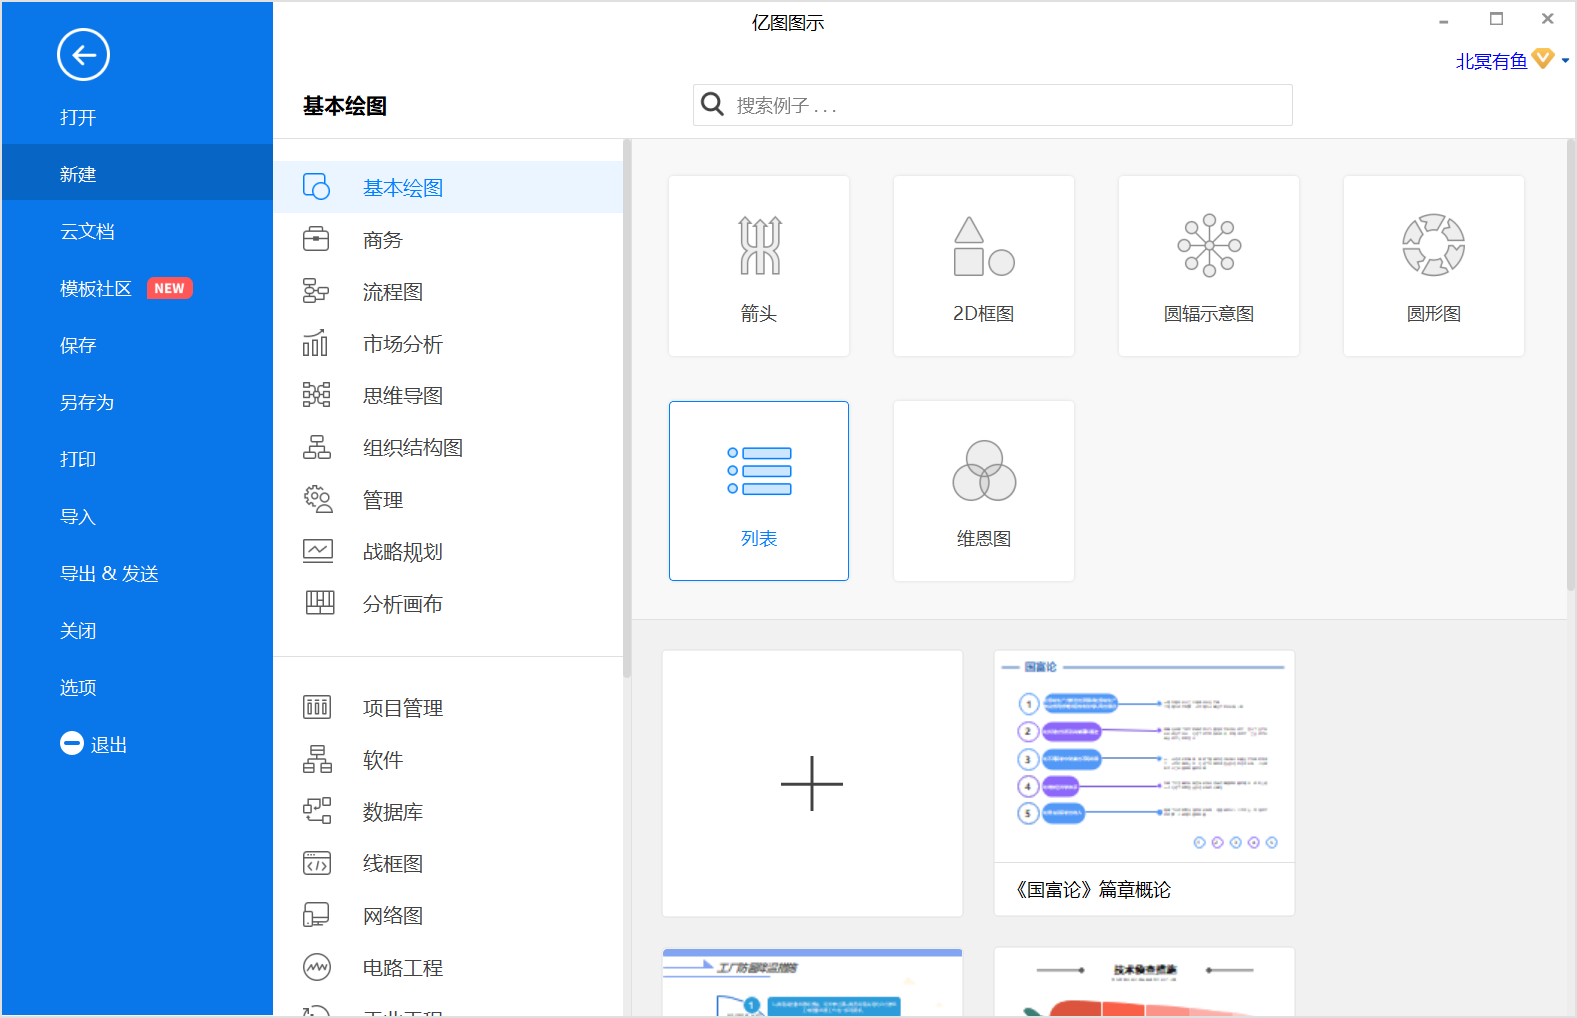Click the 退出 exit minus icon
The width and height of the screenshot is (1577, 1018).
[x=72, y=743]
